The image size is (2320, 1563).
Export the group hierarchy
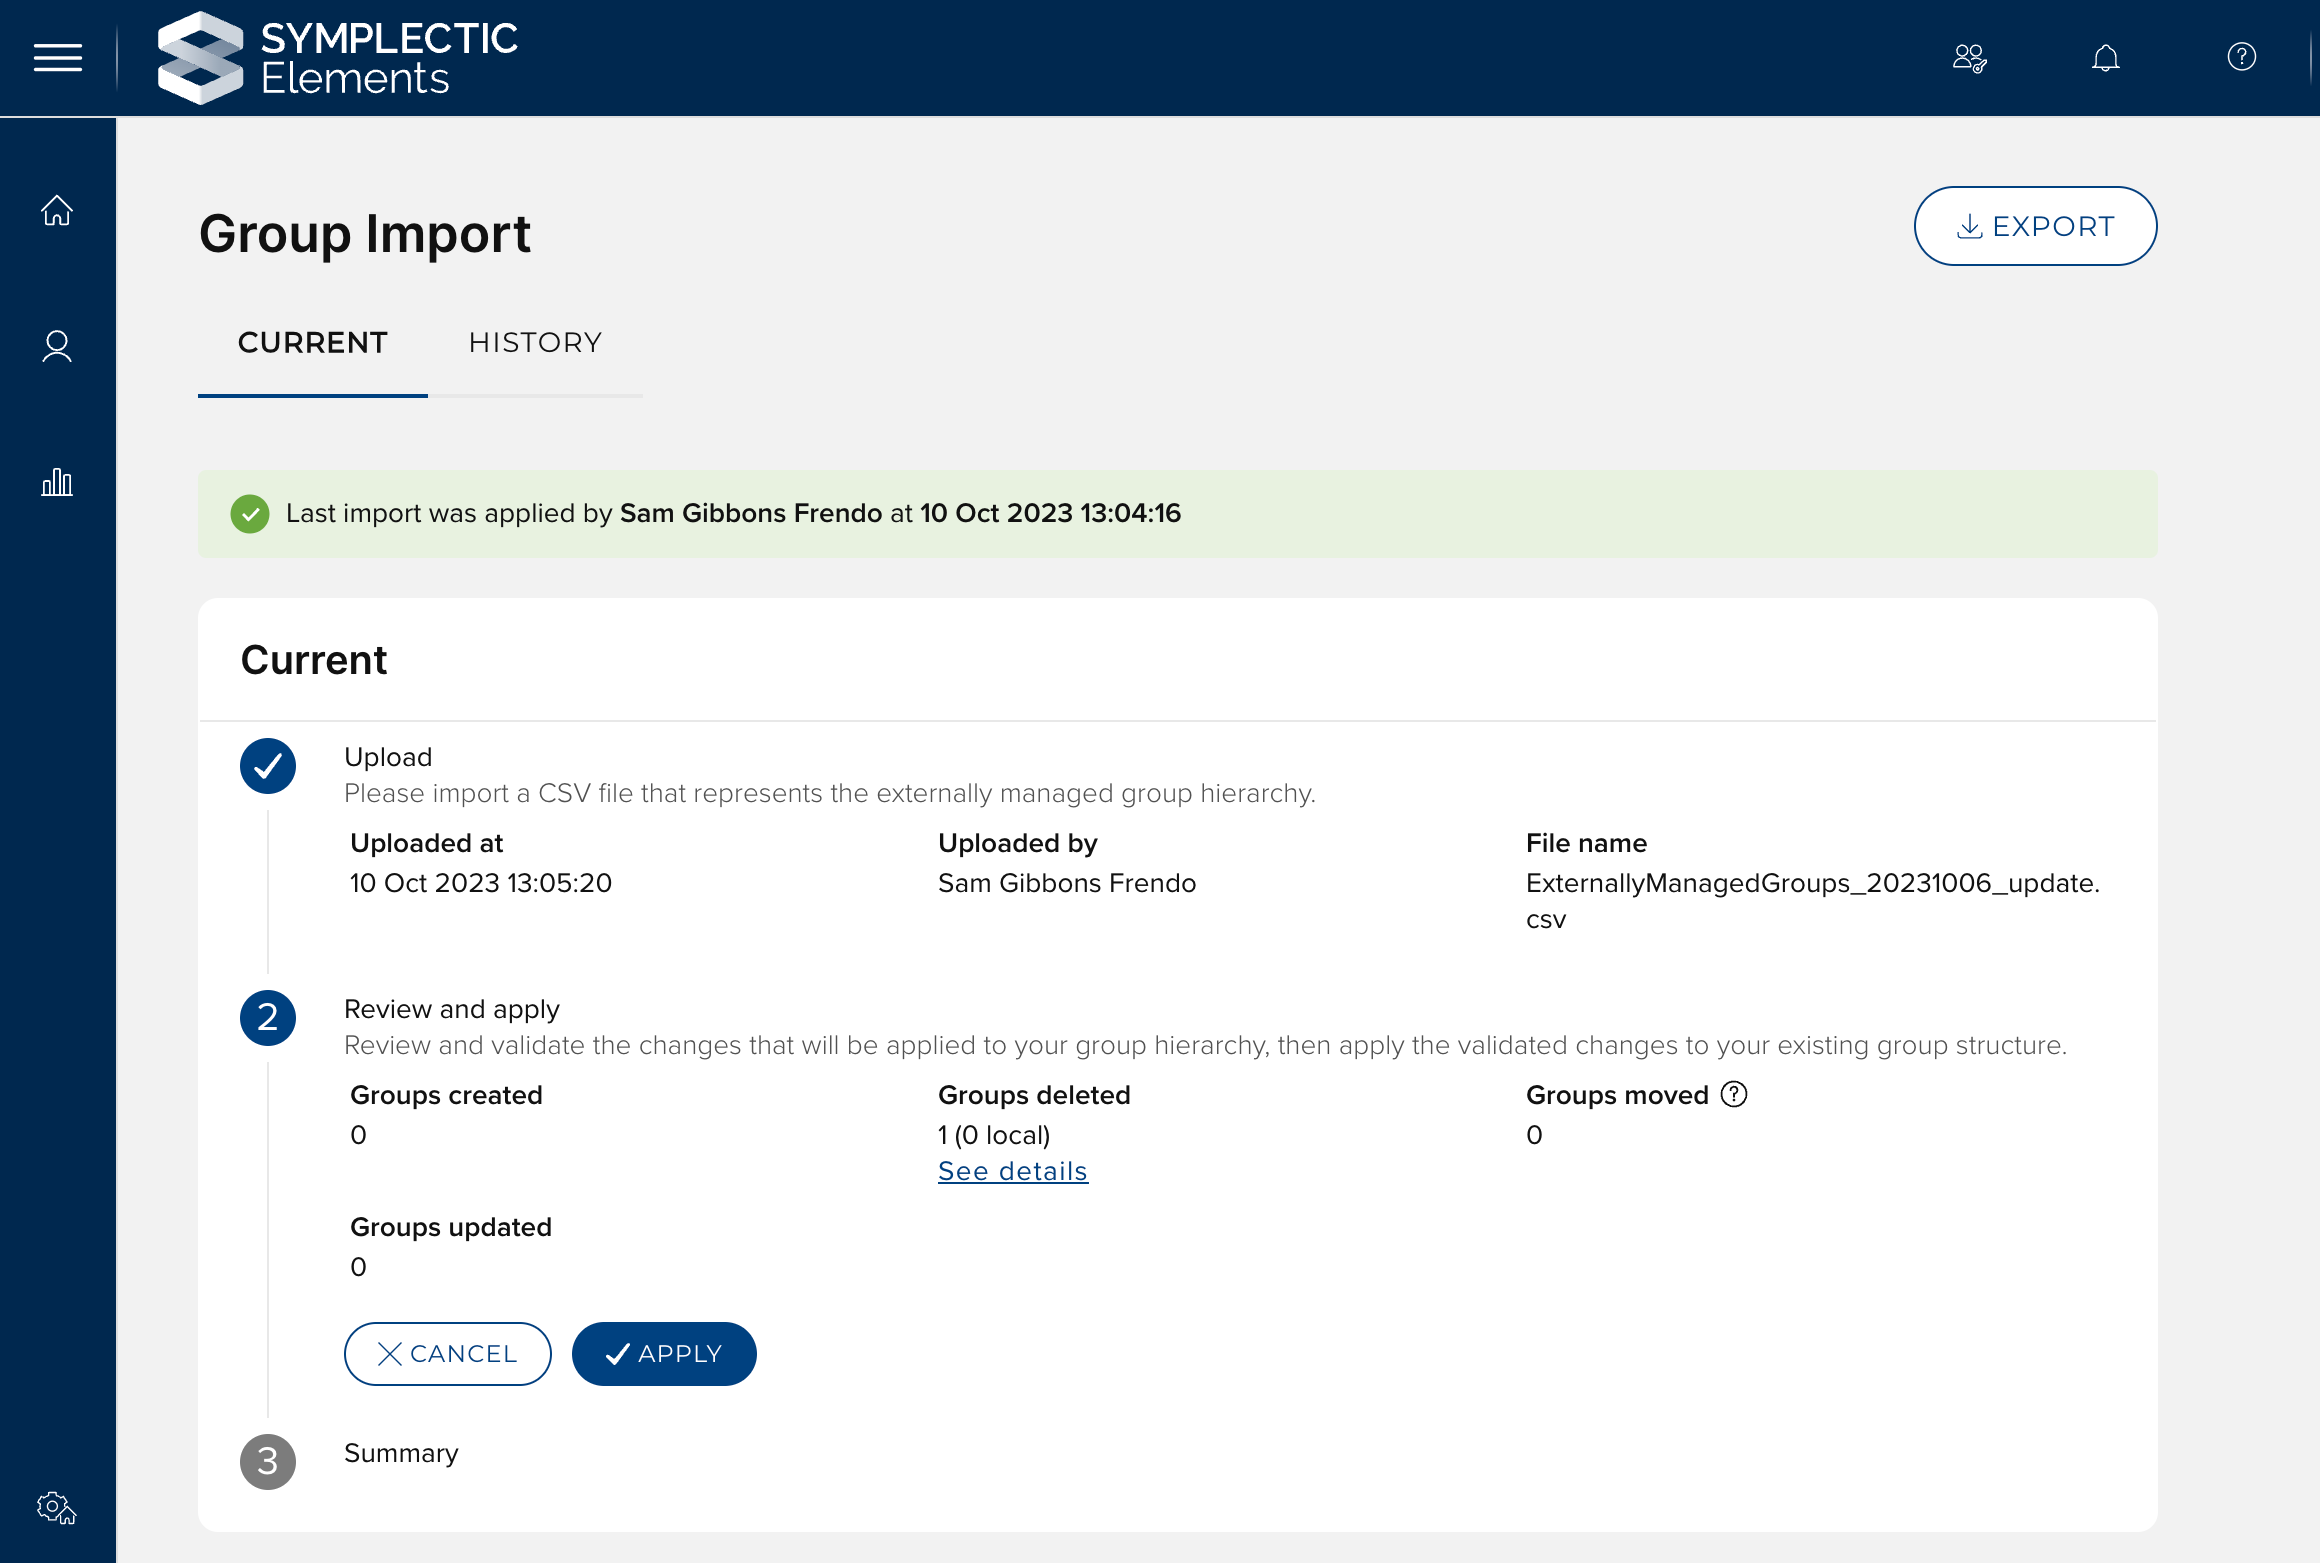(2035, 226)
